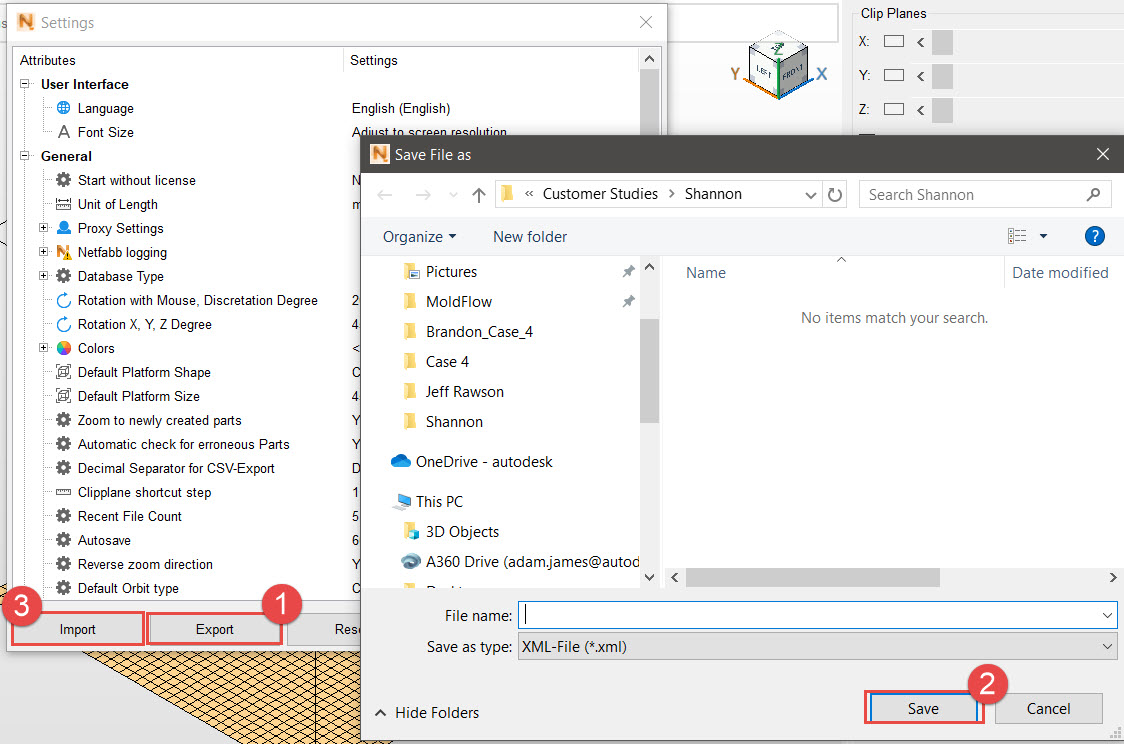
Task: Expand the Netfabb logging node
Action: (44, 252)
